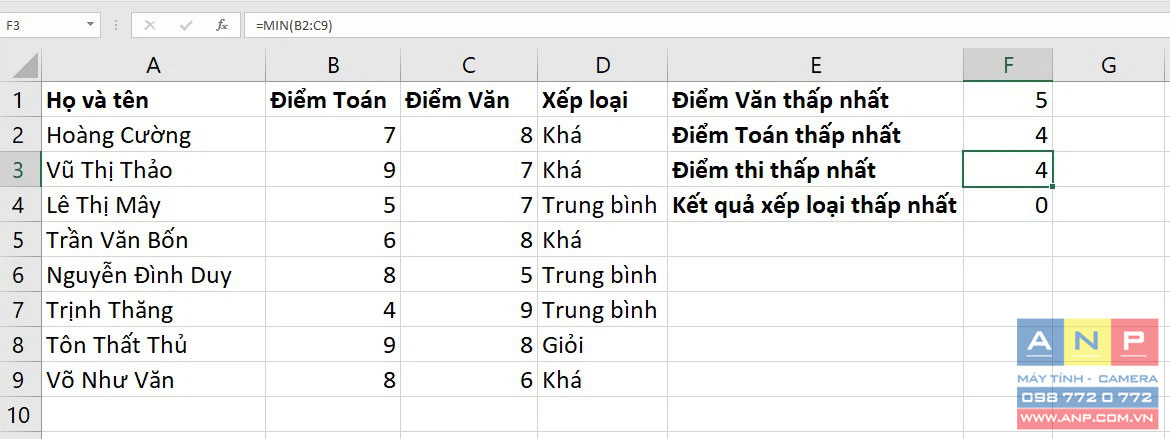Image resolution: width=1170 pixels, height=439 pixels.
Task: Select cell F4 showing value 0
Action: pos(1008,205)
